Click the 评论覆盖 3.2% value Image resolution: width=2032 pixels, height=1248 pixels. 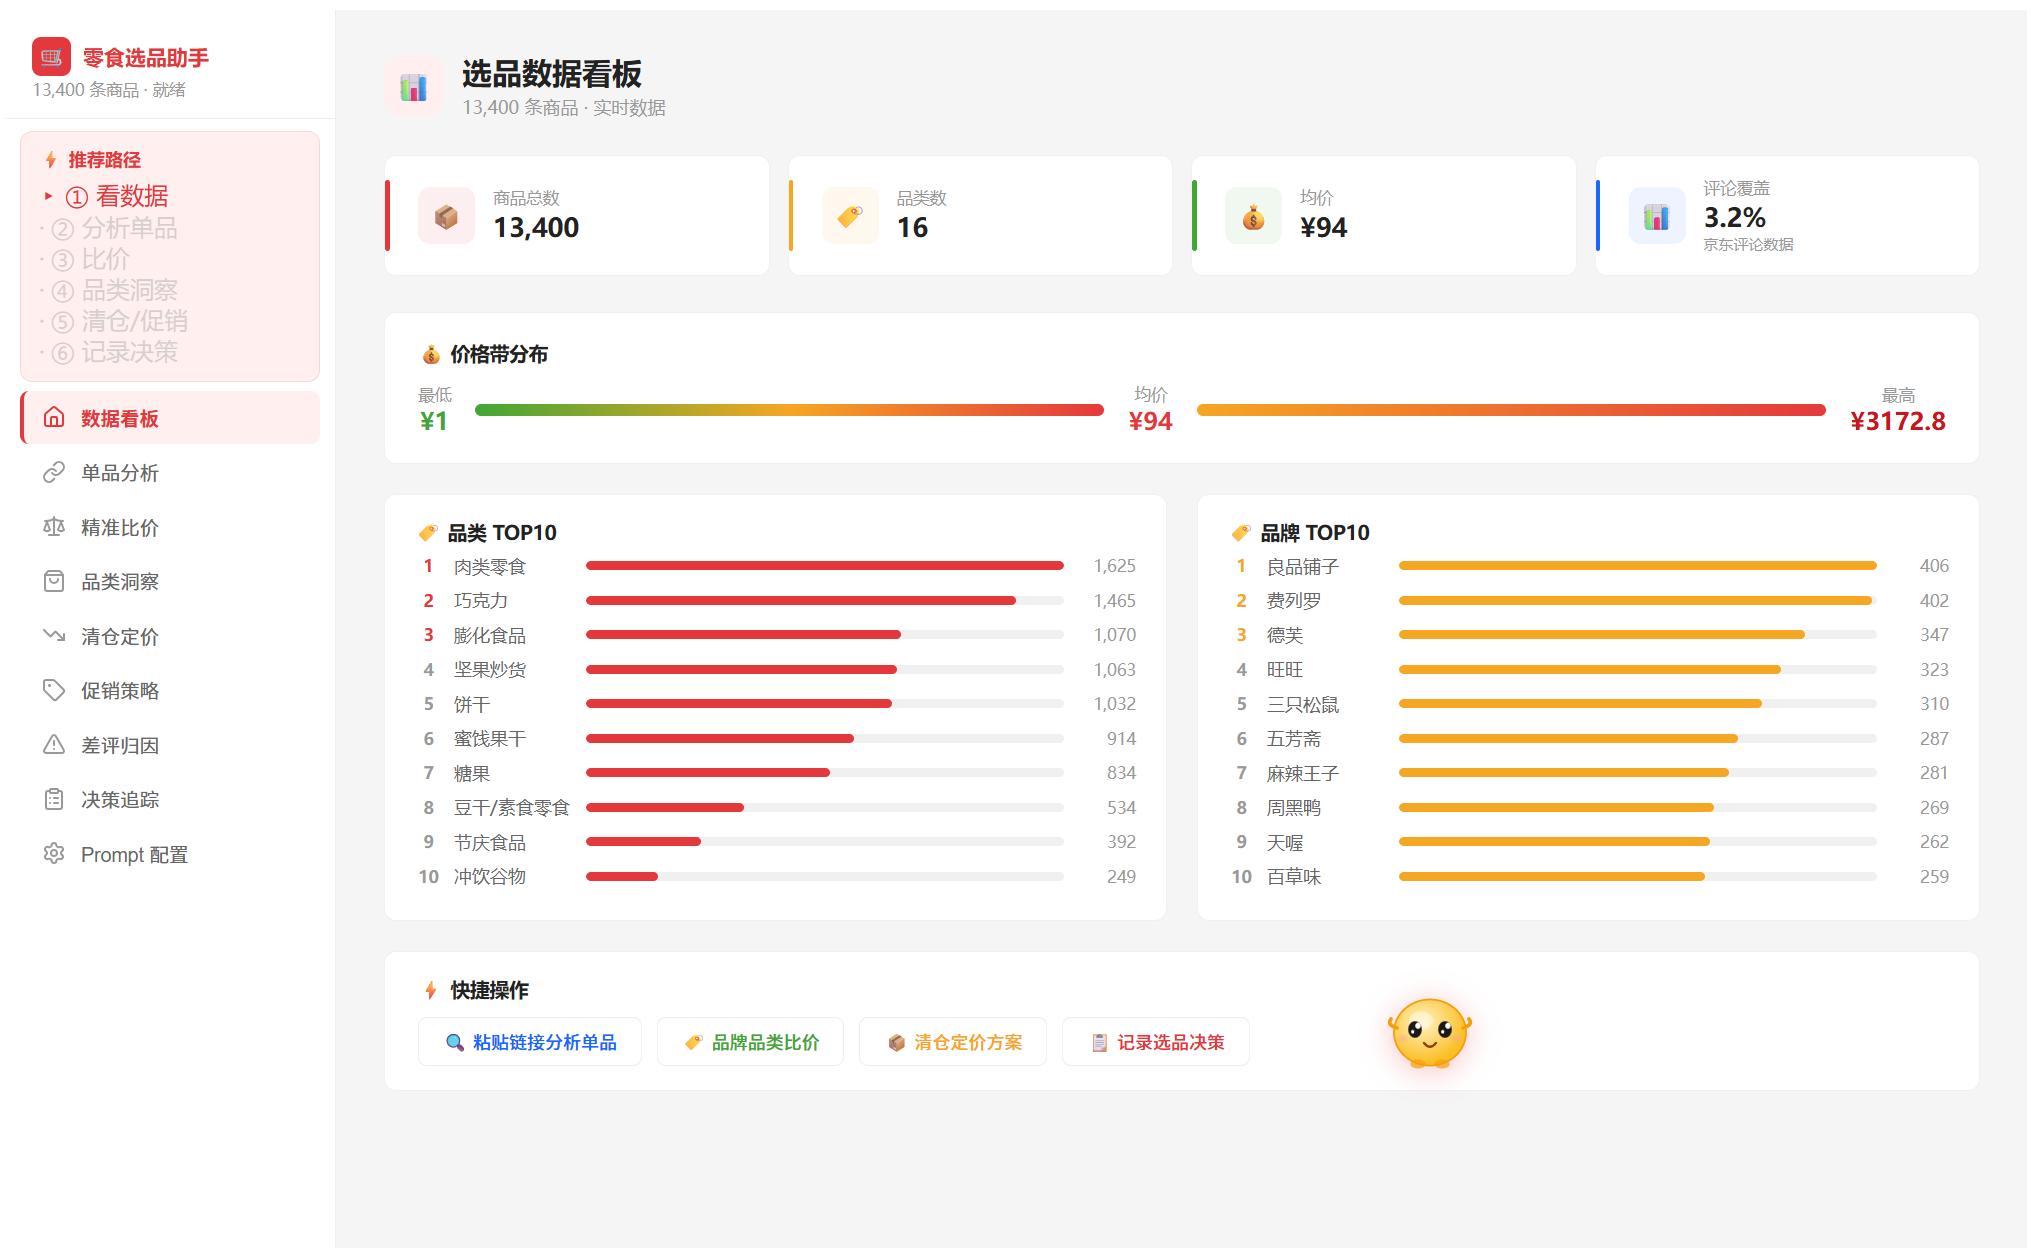(x=1734, y=217)
